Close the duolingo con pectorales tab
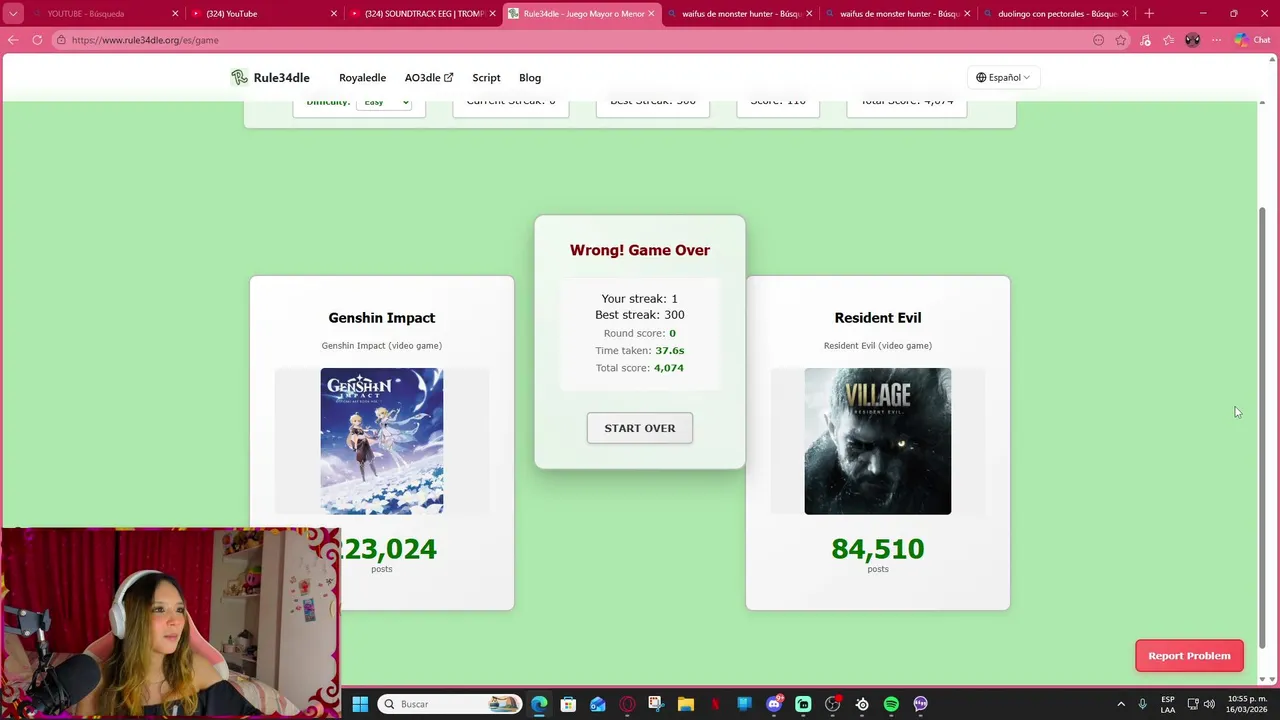 point(1125,14)
